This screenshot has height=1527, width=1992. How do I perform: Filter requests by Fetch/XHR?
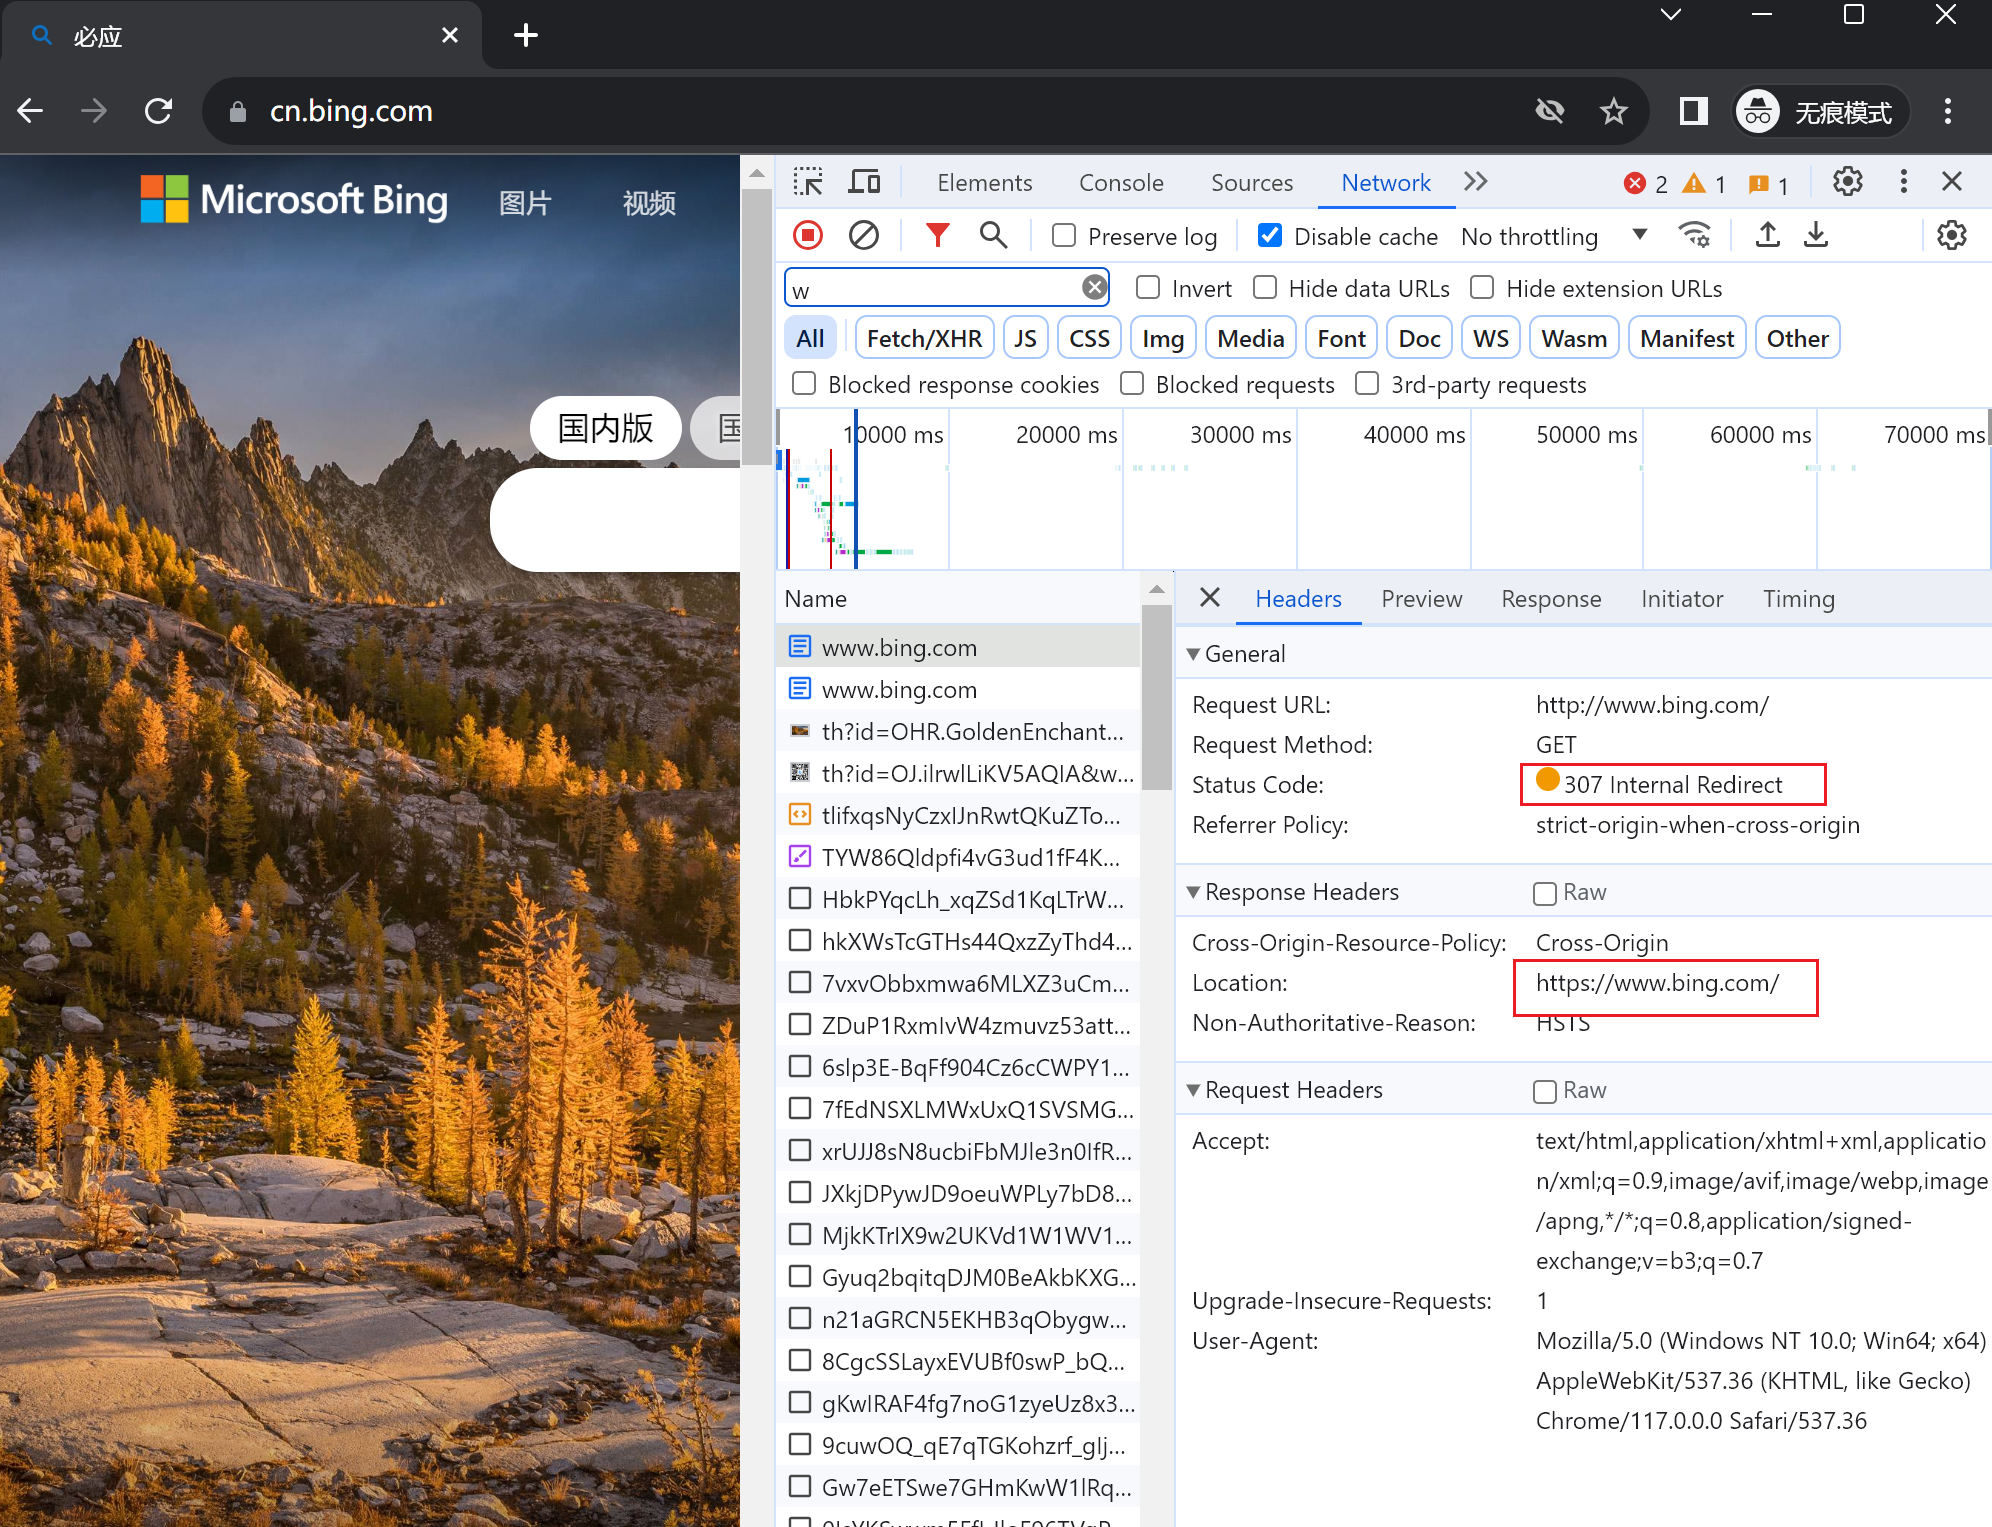point(924,339)
